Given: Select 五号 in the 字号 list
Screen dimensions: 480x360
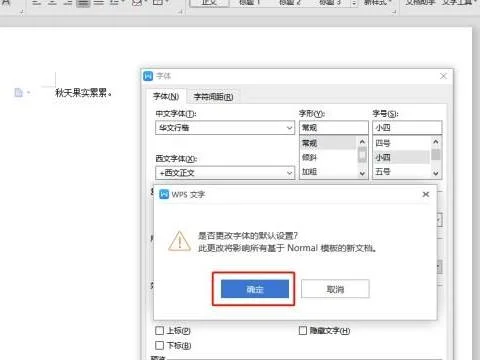Looking at the screenshot, I should point(401,172).
